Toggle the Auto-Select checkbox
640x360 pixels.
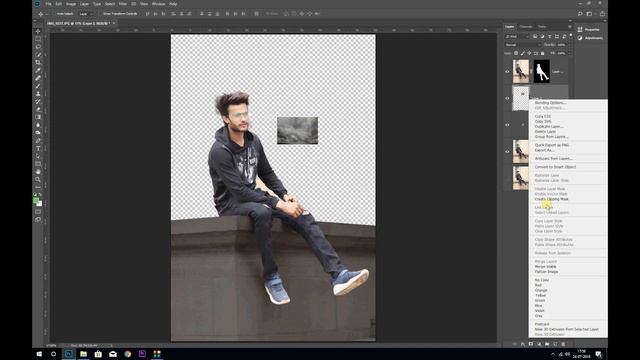pos(53,14)
